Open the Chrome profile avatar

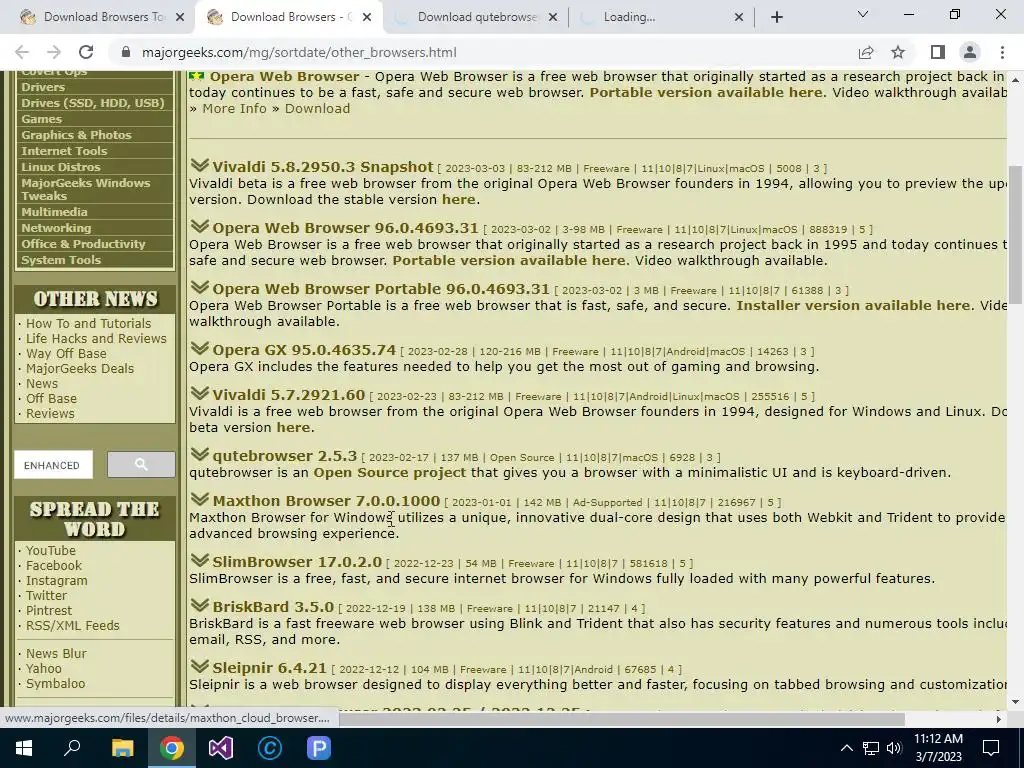[970, 52]
